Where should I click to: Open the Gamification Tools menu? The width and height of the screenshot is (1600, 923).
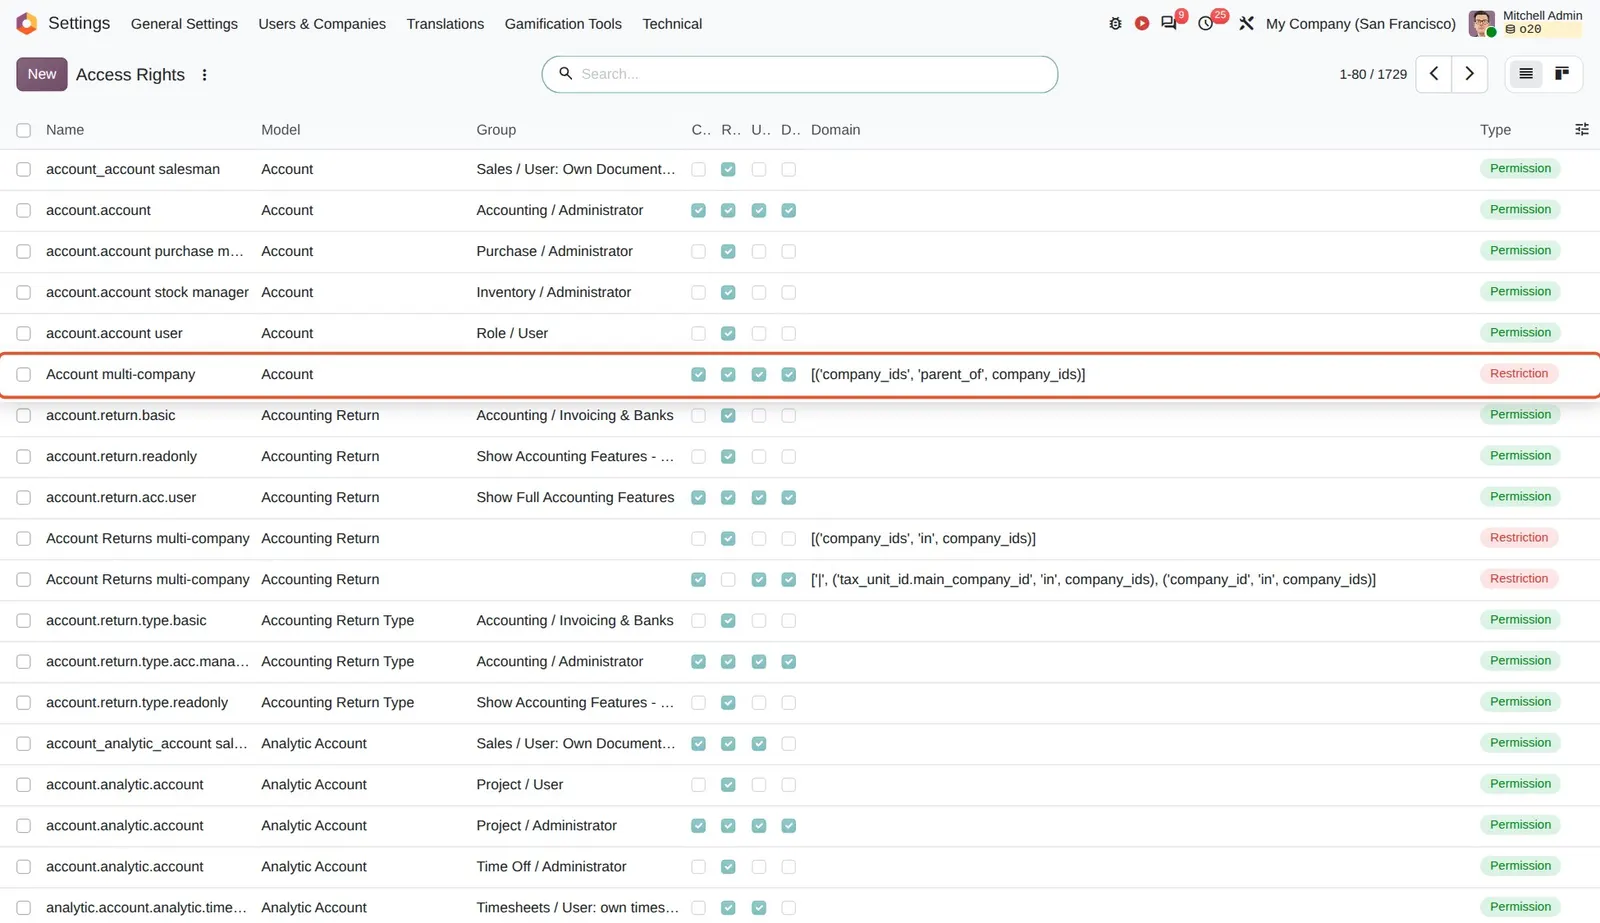point(563,23)
